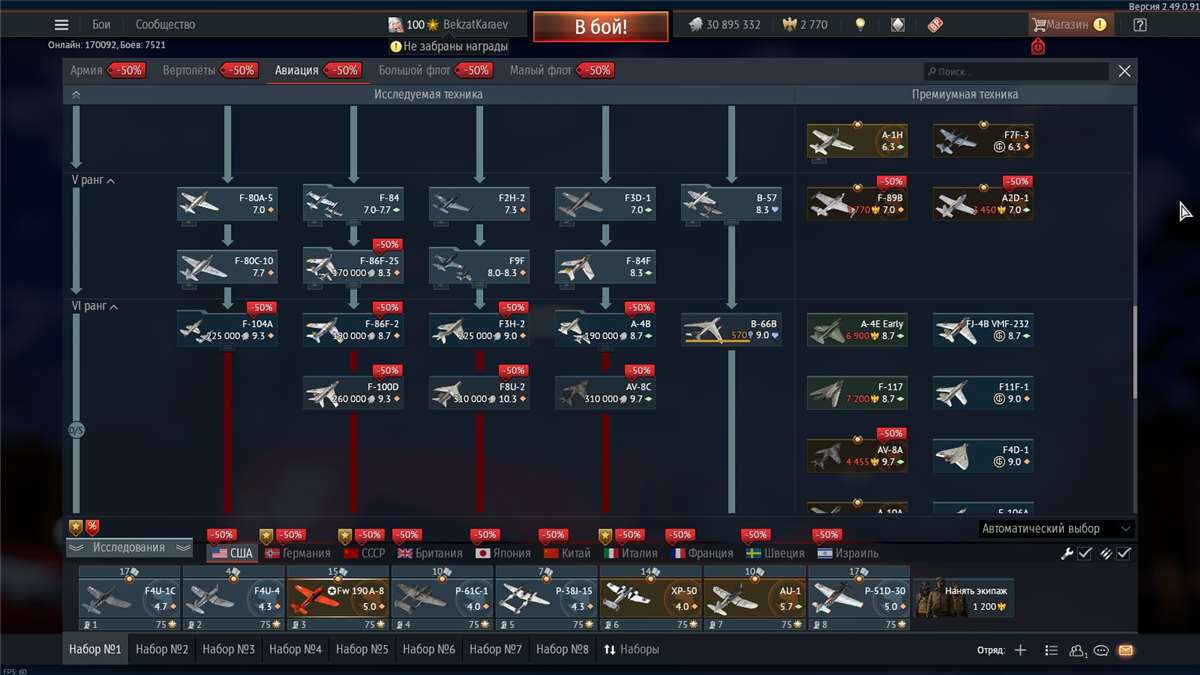The image size is (1200, 675).
Task: Open the friends list icon near the chat bubble
Action: pyautogui.click(x=1076, y=650)
